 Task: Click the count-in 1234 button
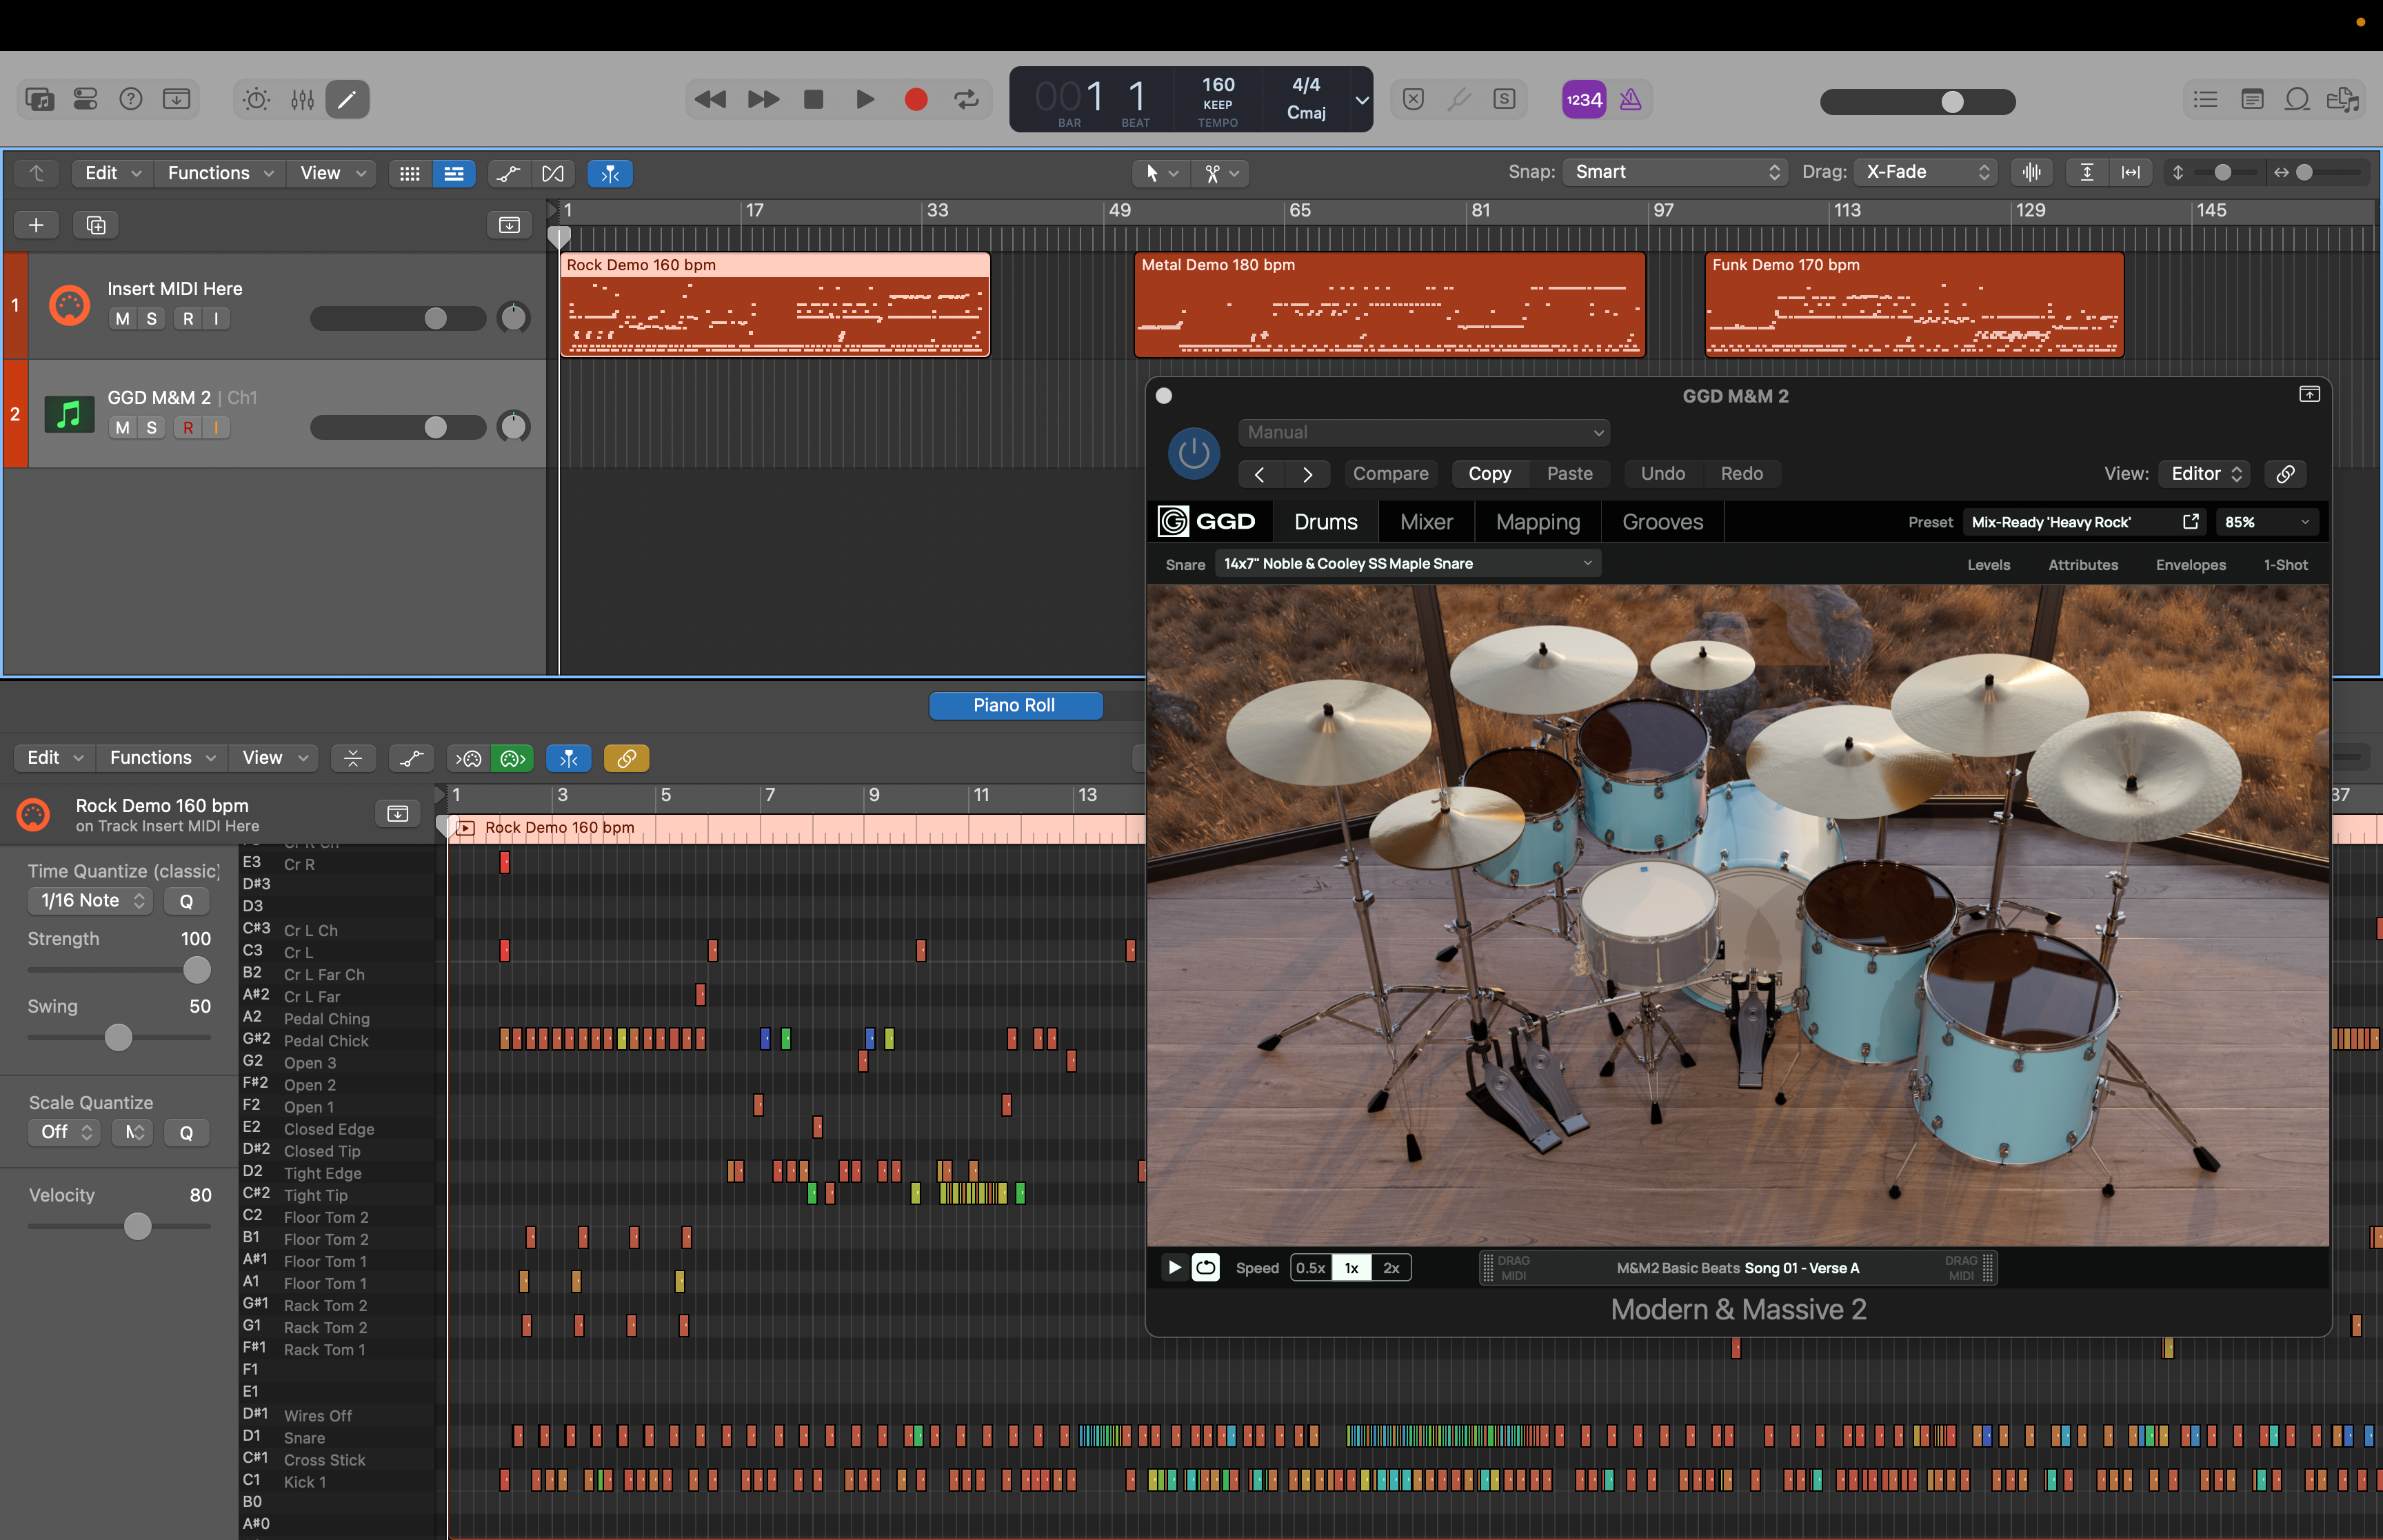pyautogui.click(x=1584, y=99)
